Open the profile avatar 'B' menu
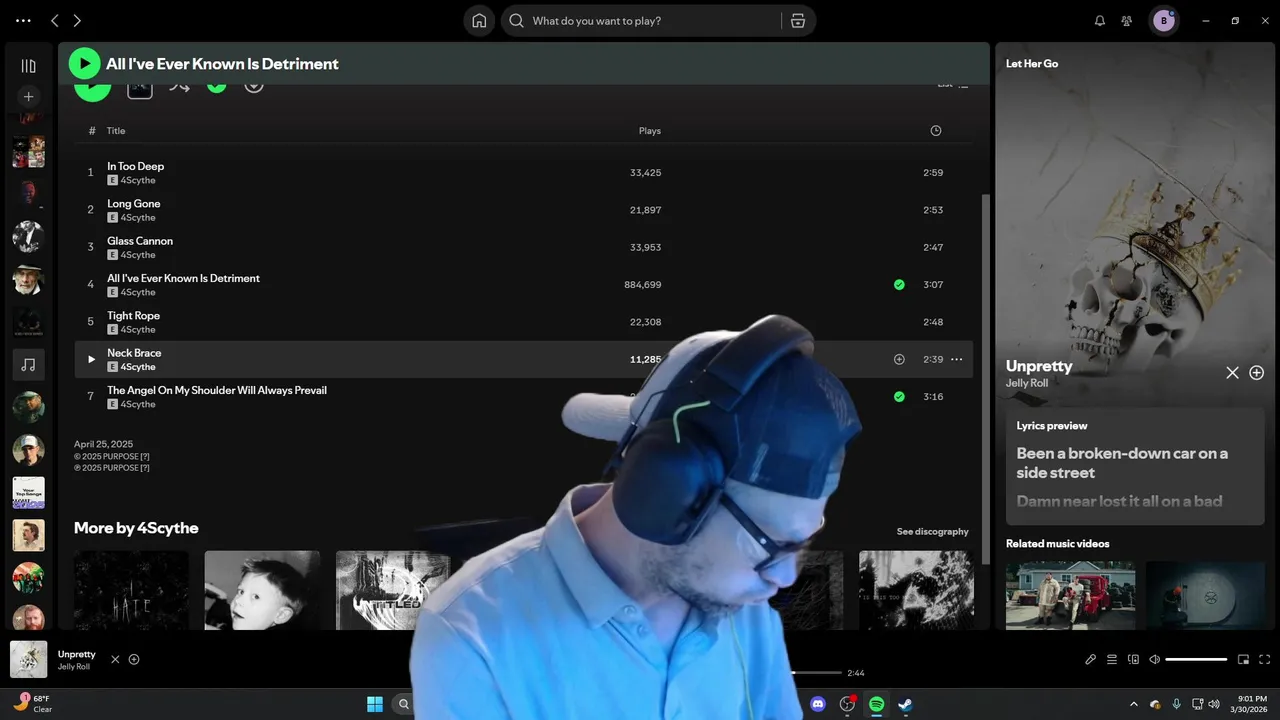1280x720 pixels. [1164, 21]
